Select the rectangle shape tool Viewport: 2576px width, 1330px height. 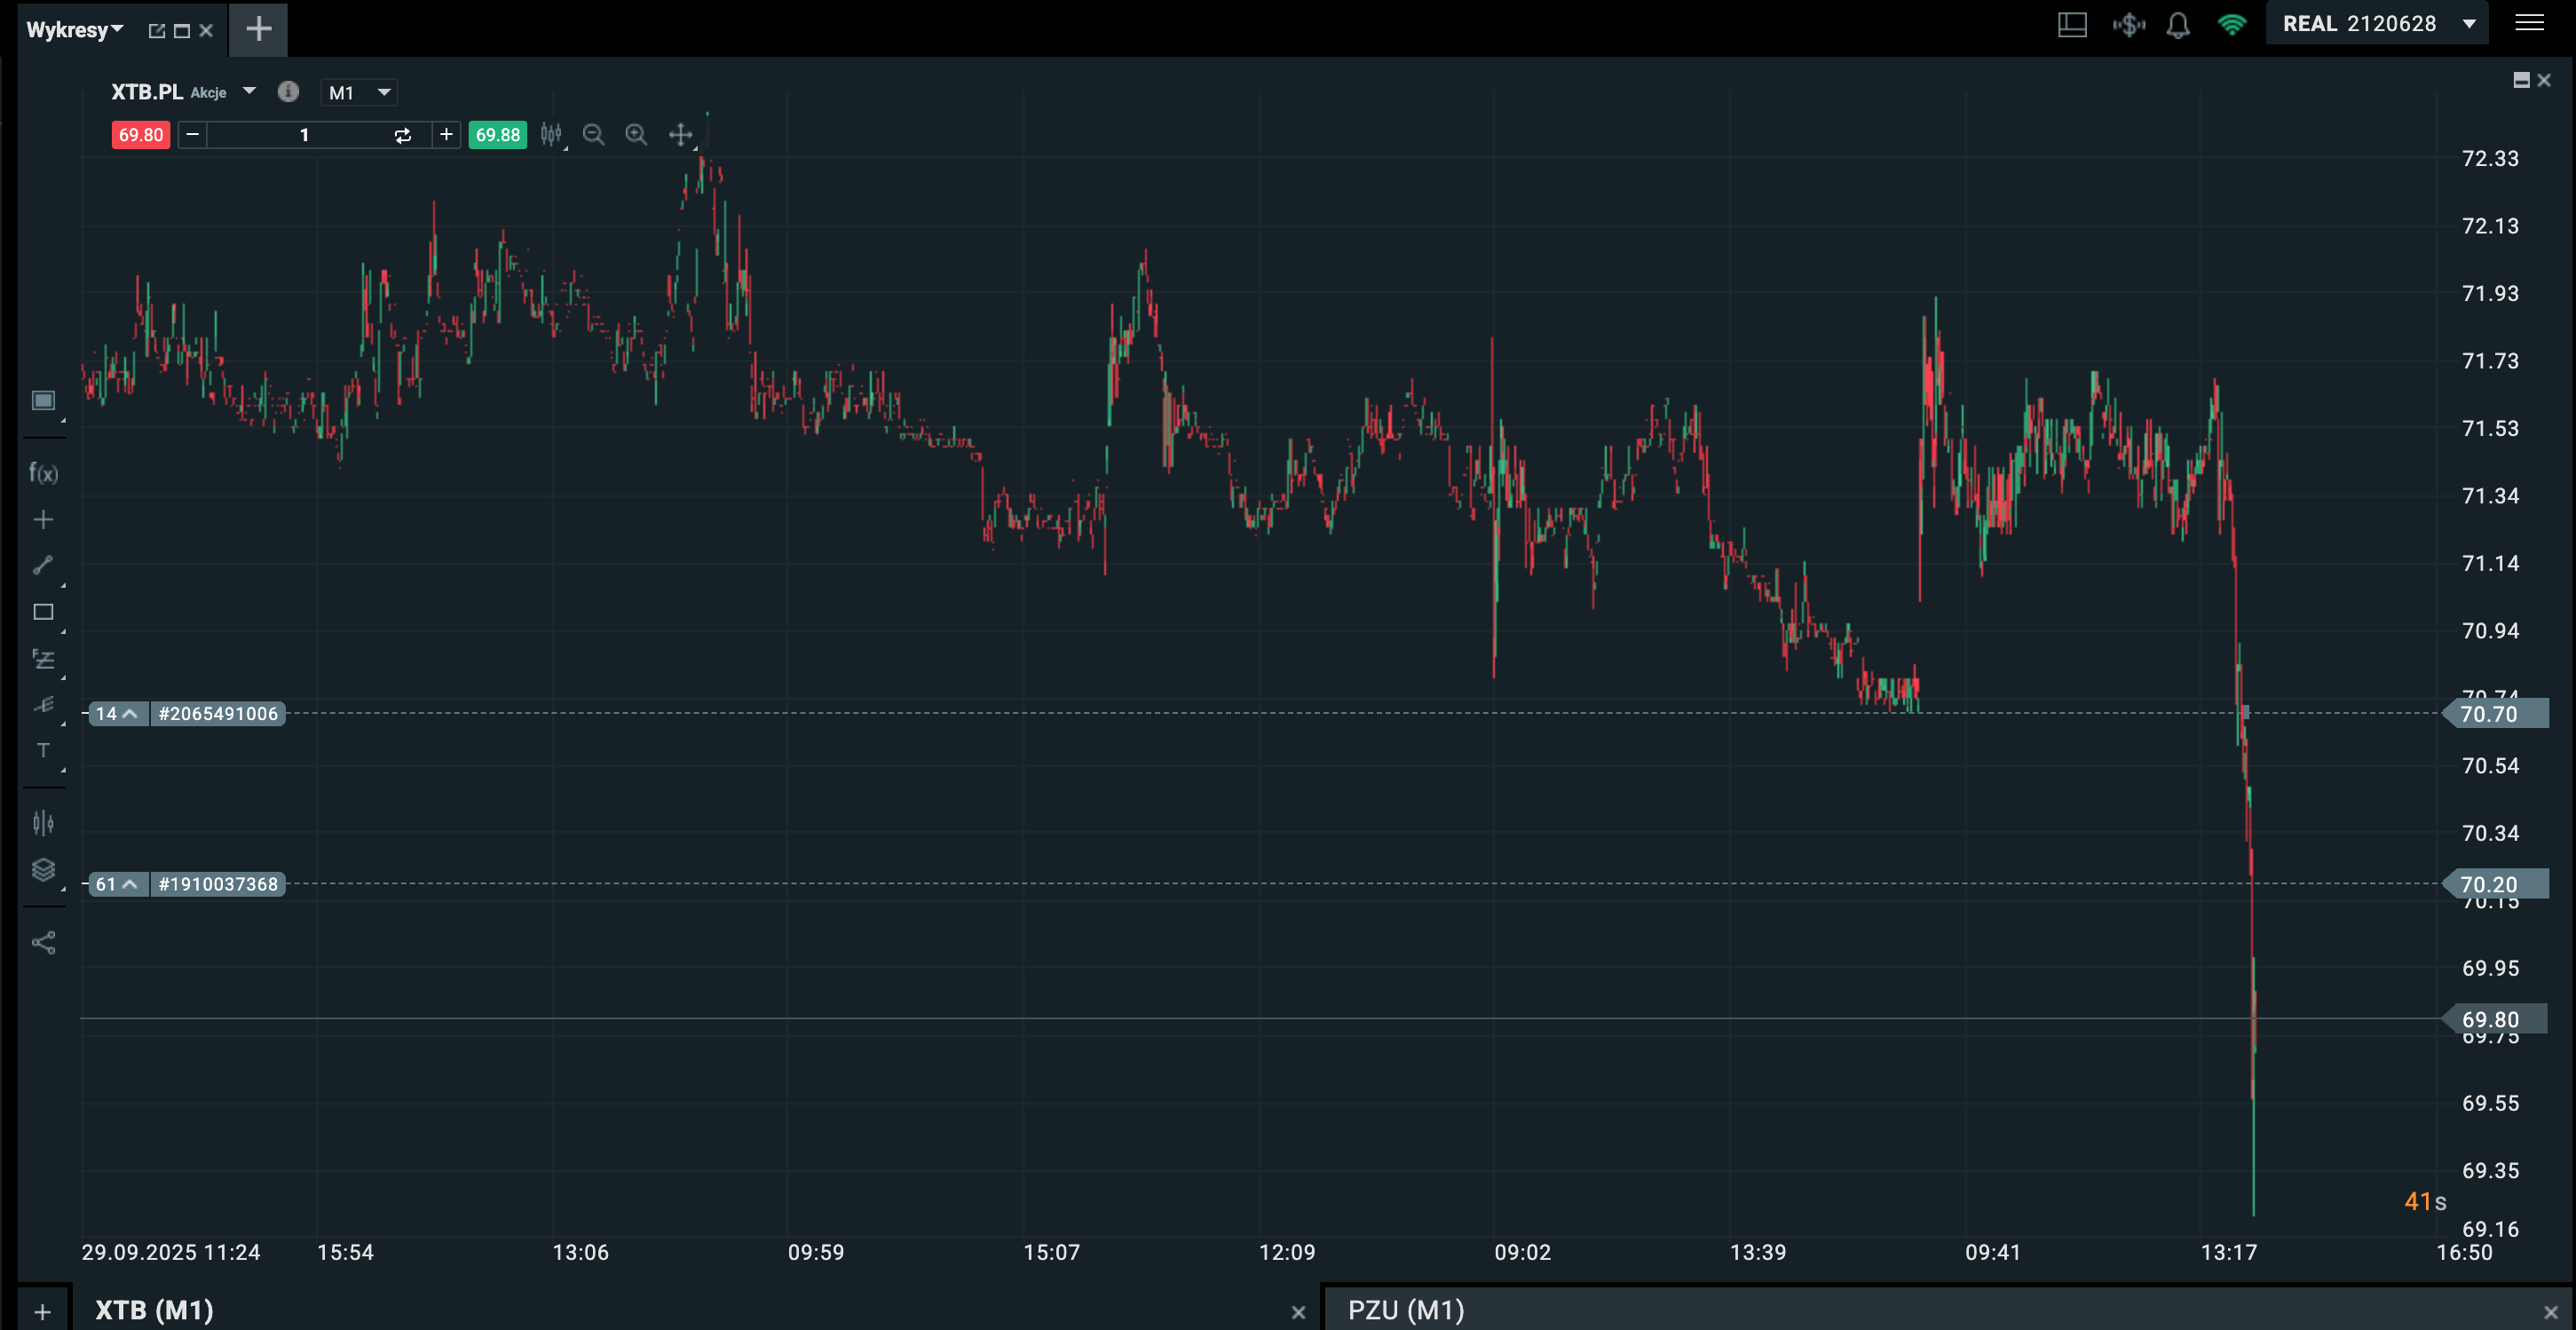point(43,612)
